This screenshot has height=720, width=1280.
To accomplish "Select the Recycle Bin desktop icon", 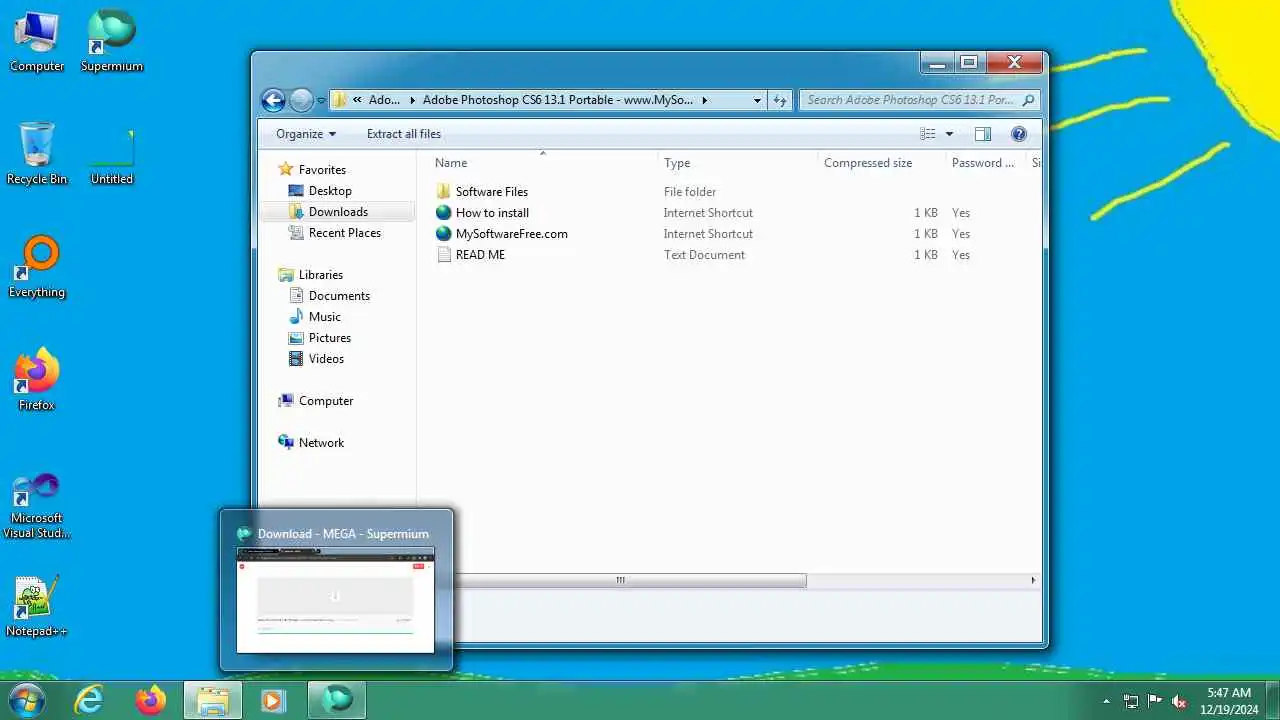I will point(37,154).
